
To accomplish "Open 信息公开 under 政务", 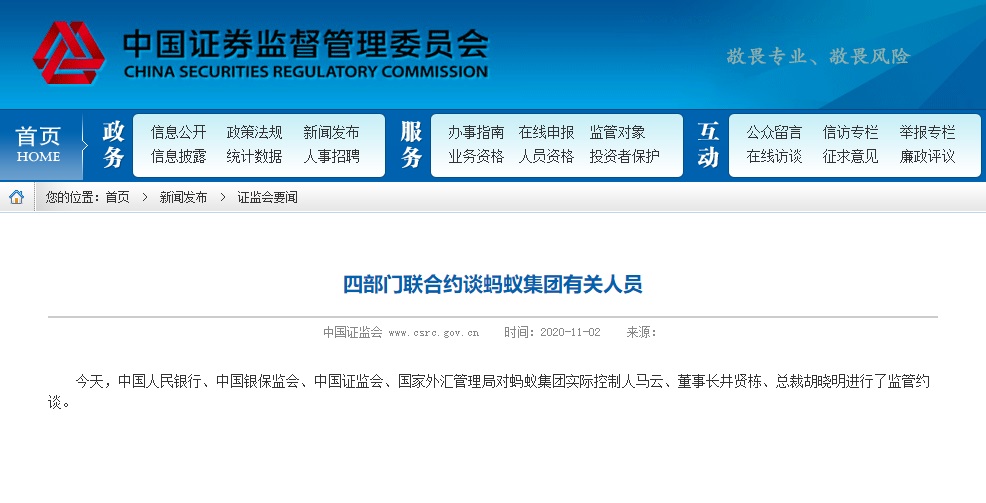I will 179,132.
